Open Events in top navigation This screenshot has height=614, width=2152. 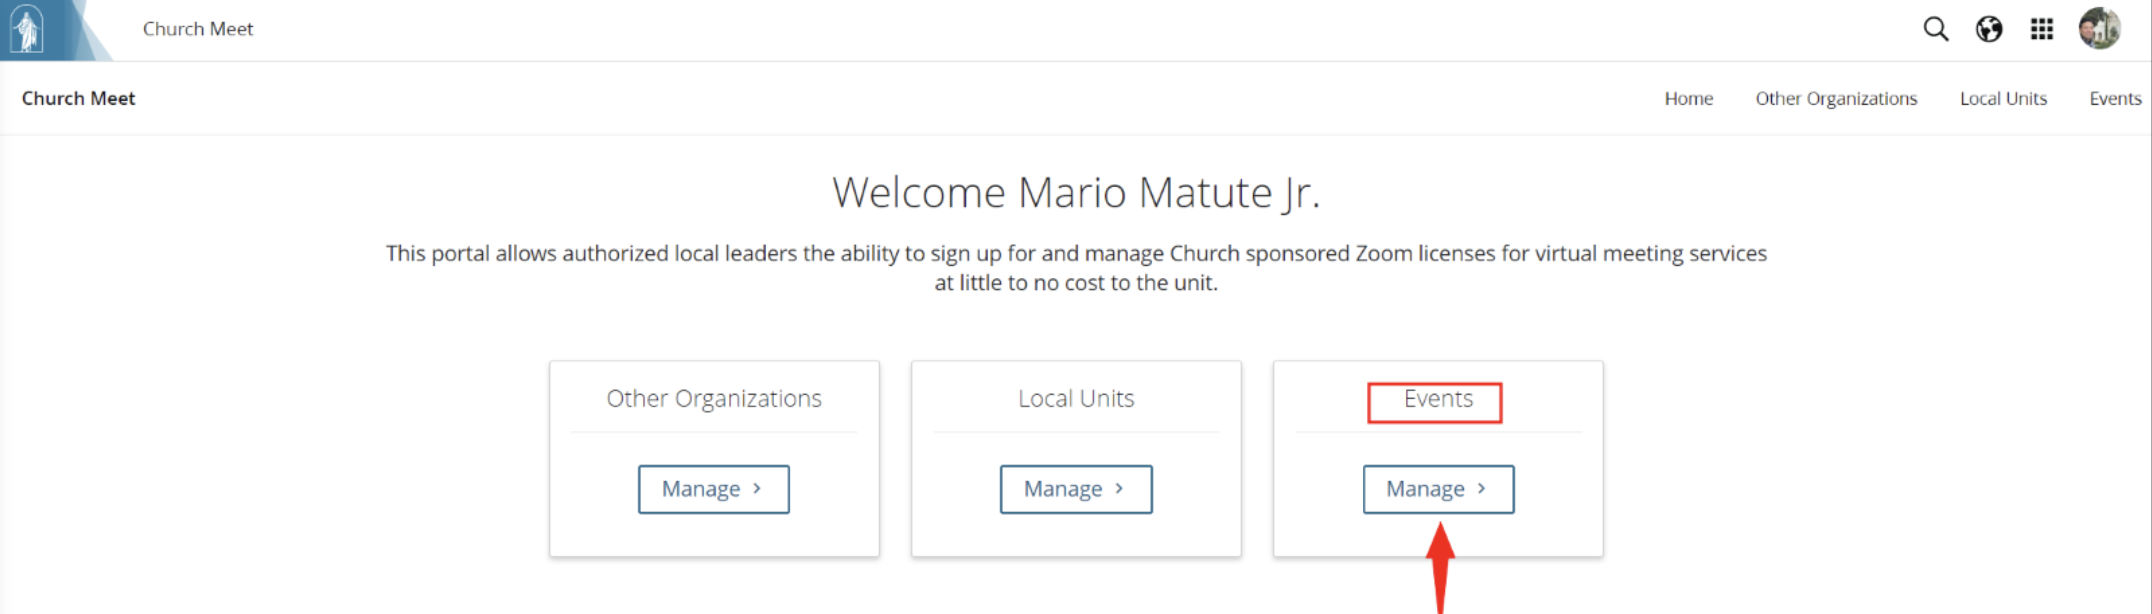[2115, 98]
